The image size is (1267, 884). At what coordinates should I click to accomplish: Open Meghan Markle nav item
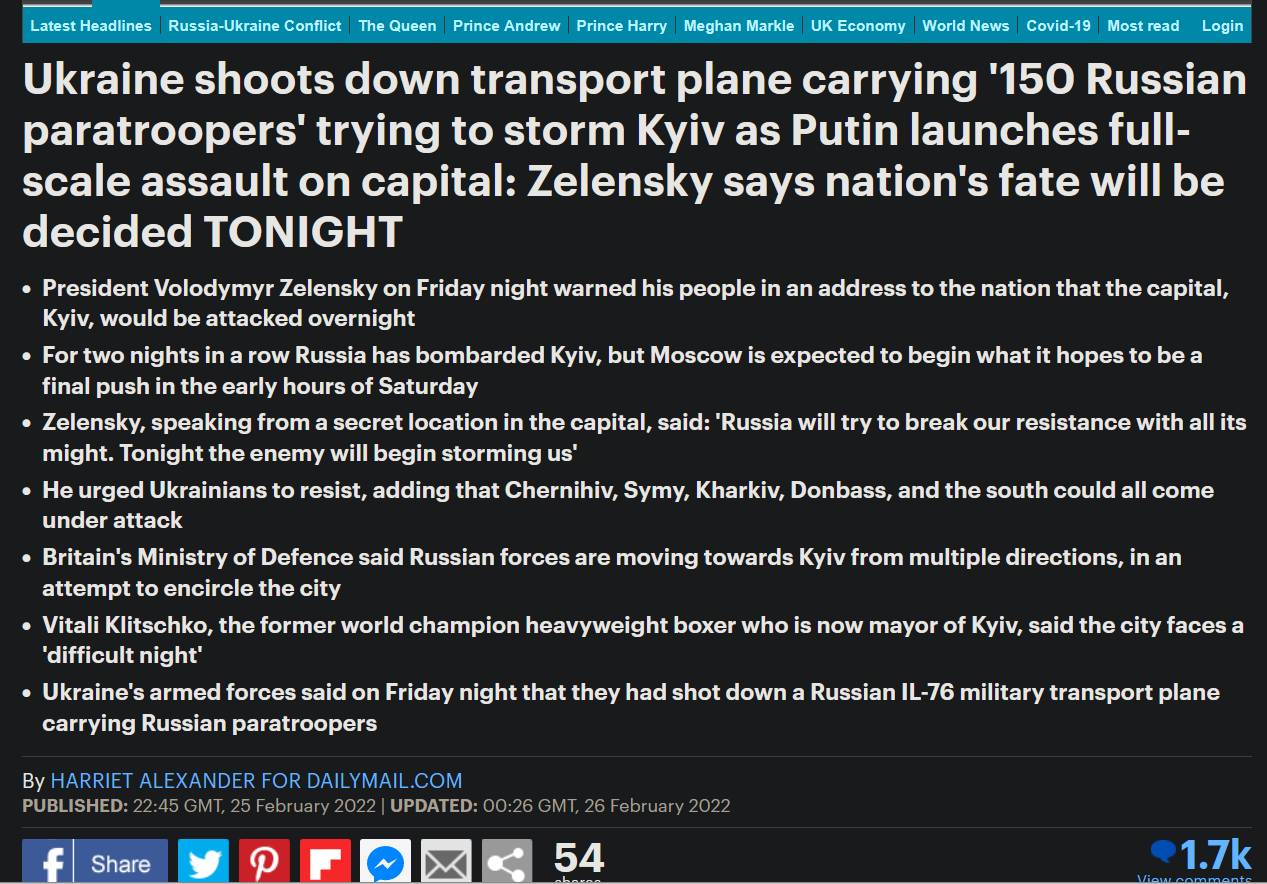coord(739,26)
